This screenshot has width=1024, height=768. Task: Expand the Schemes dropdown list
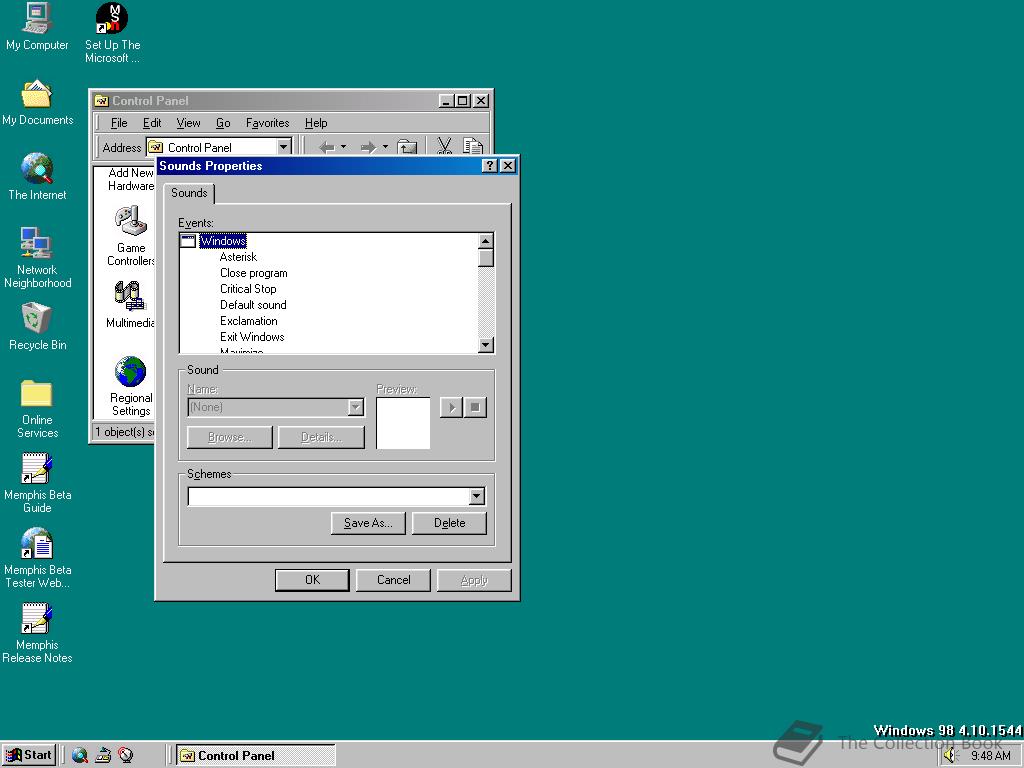click(x=476, y=497)
